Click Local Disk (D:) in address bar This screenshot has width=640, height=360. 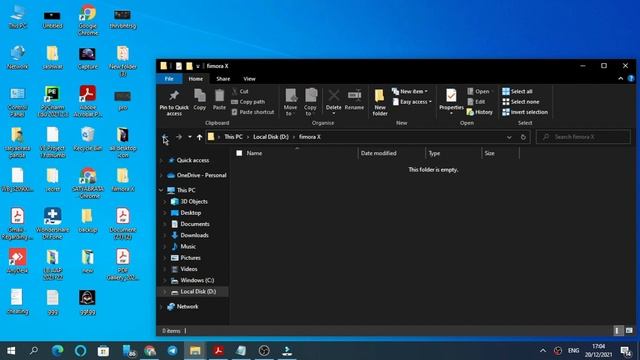[x=271, y=137]
